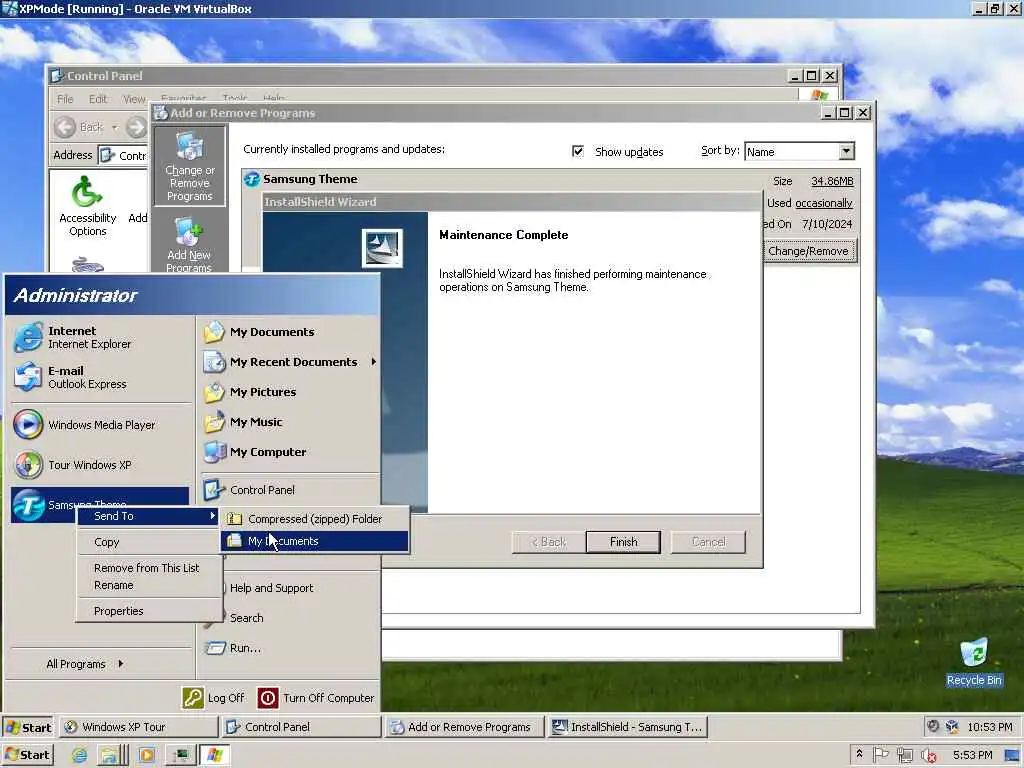
Task: Select Remove from This List
Action: 150,568
